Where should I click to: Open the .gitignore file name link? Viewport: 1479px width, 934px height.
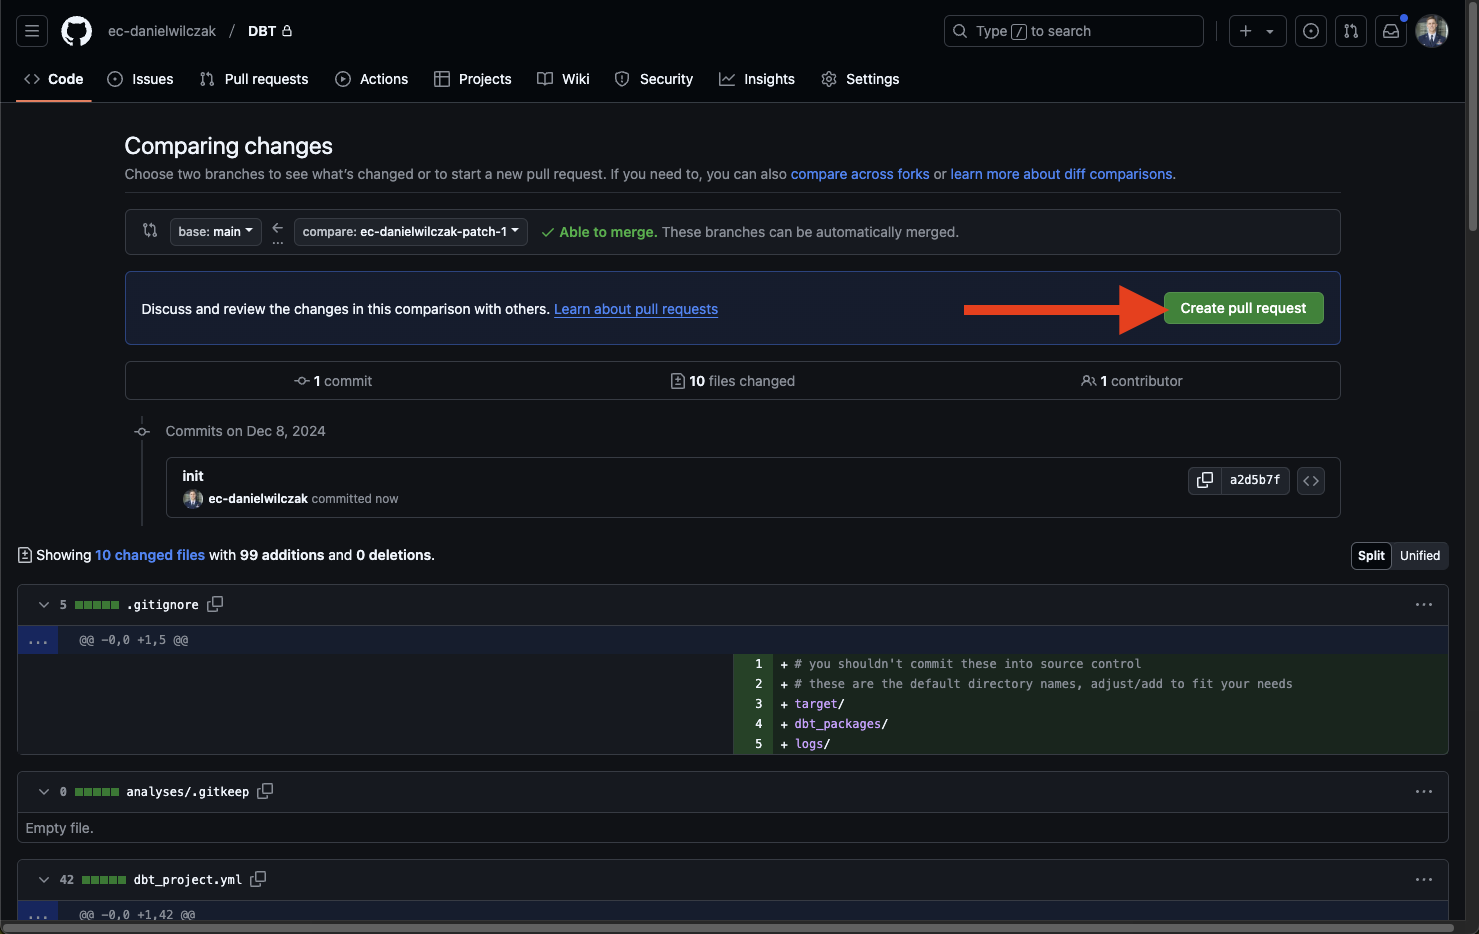(162, 605)
